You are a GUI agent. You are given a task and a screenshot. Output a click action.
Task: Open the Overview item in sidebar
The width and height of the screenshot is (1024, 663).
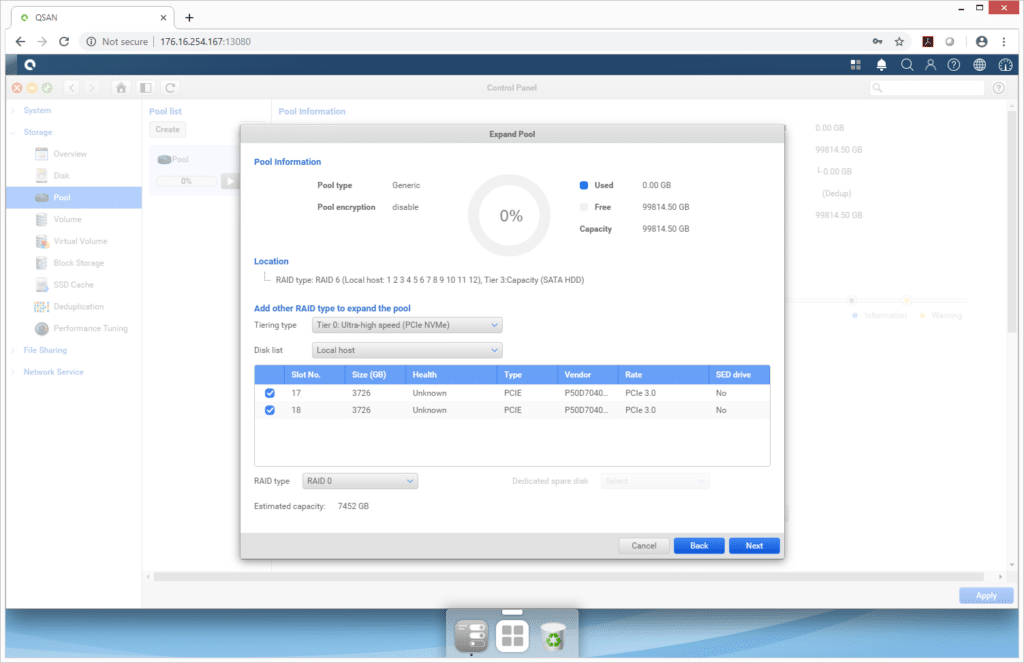tap(70, 154)
